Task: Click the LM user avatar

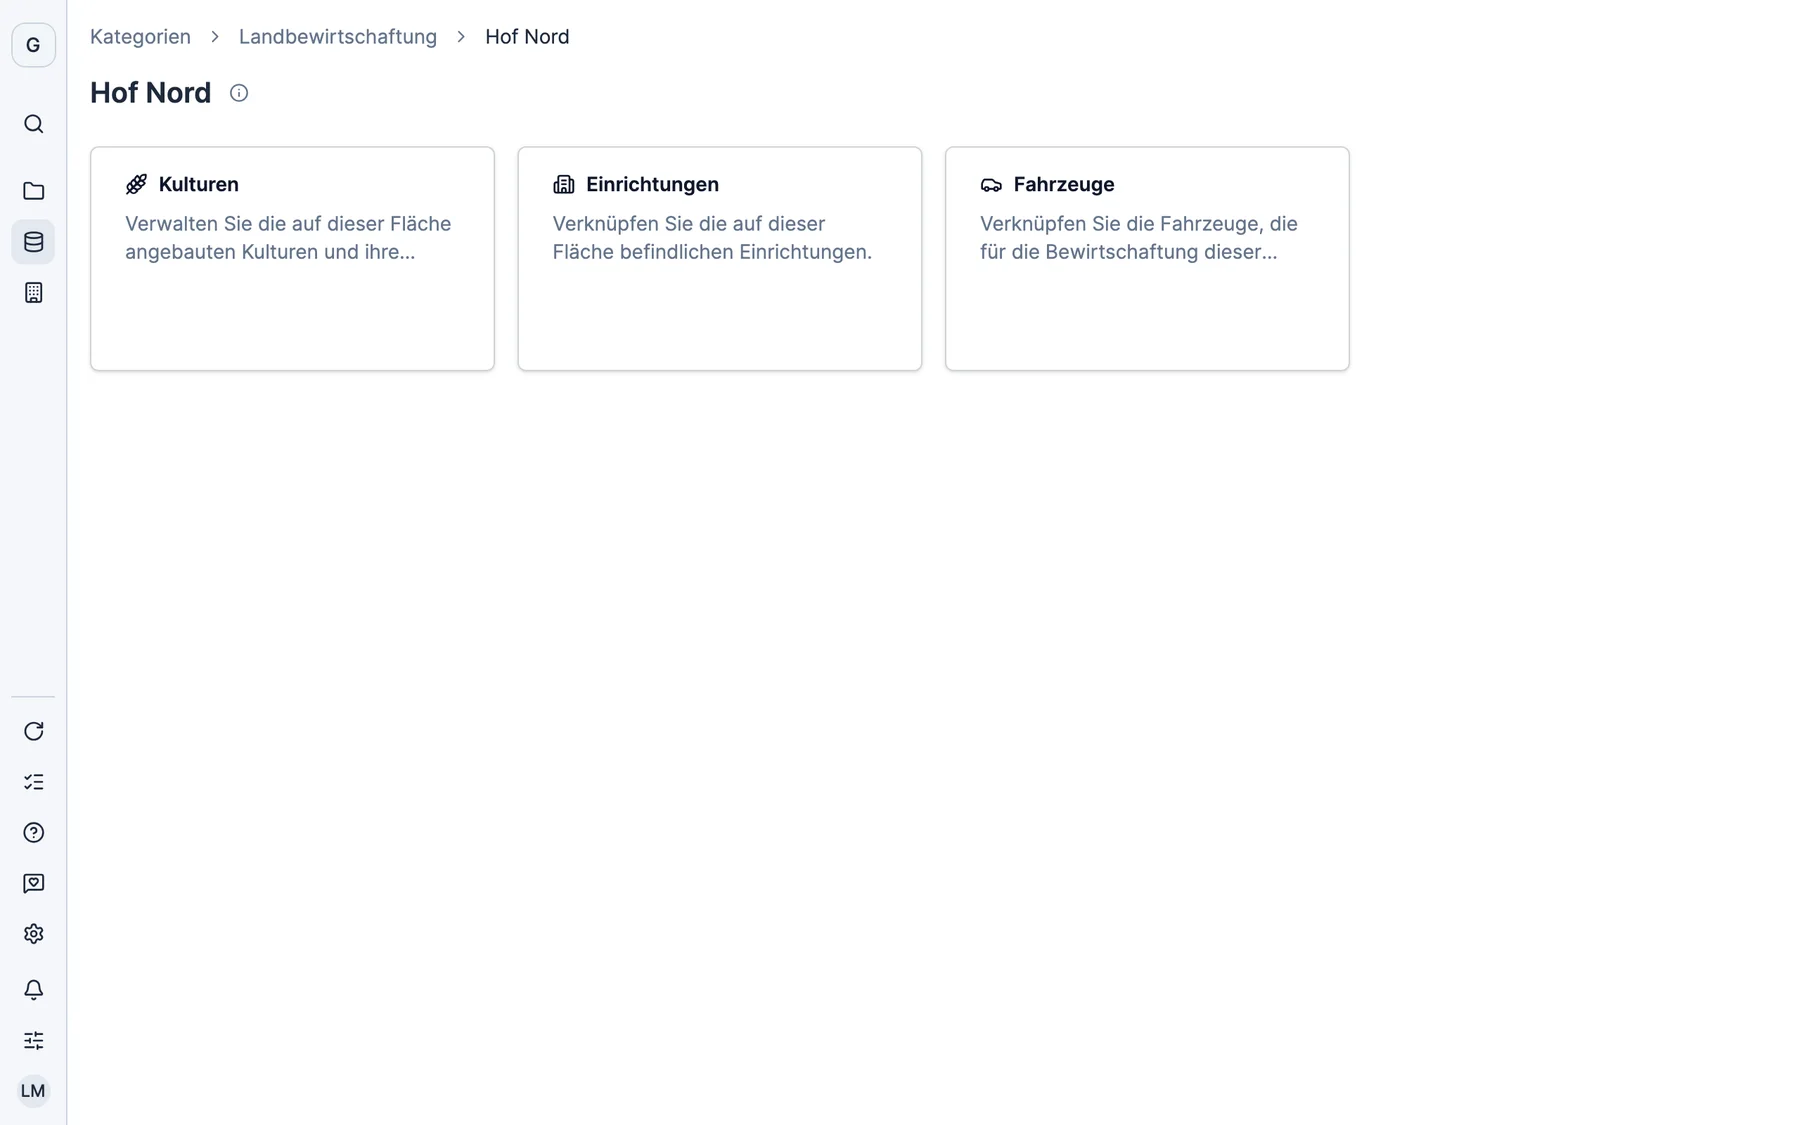Action: coord(33,1091)
